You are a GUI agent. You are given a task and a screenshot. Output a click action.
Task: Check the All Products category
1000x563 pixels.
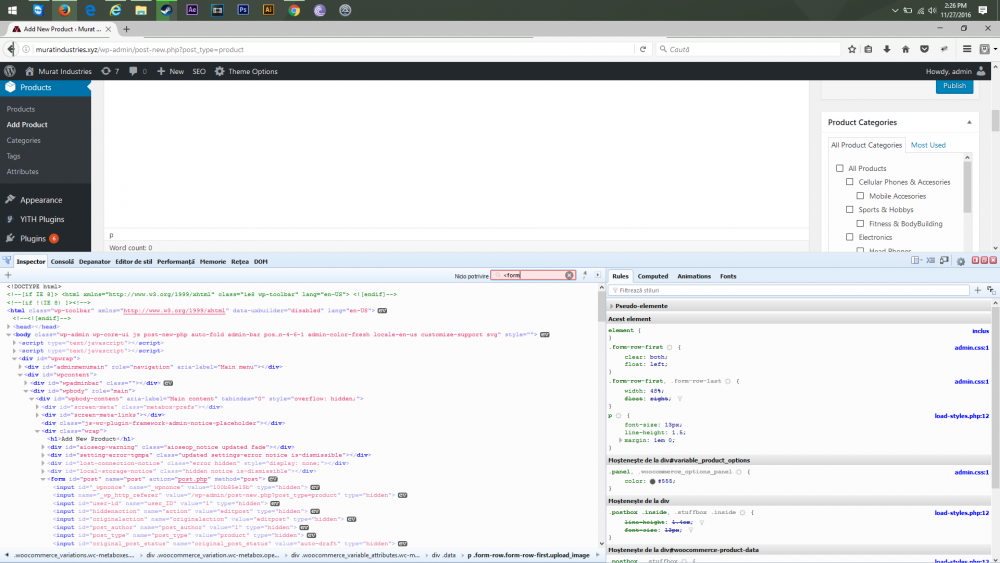[839, 168]
